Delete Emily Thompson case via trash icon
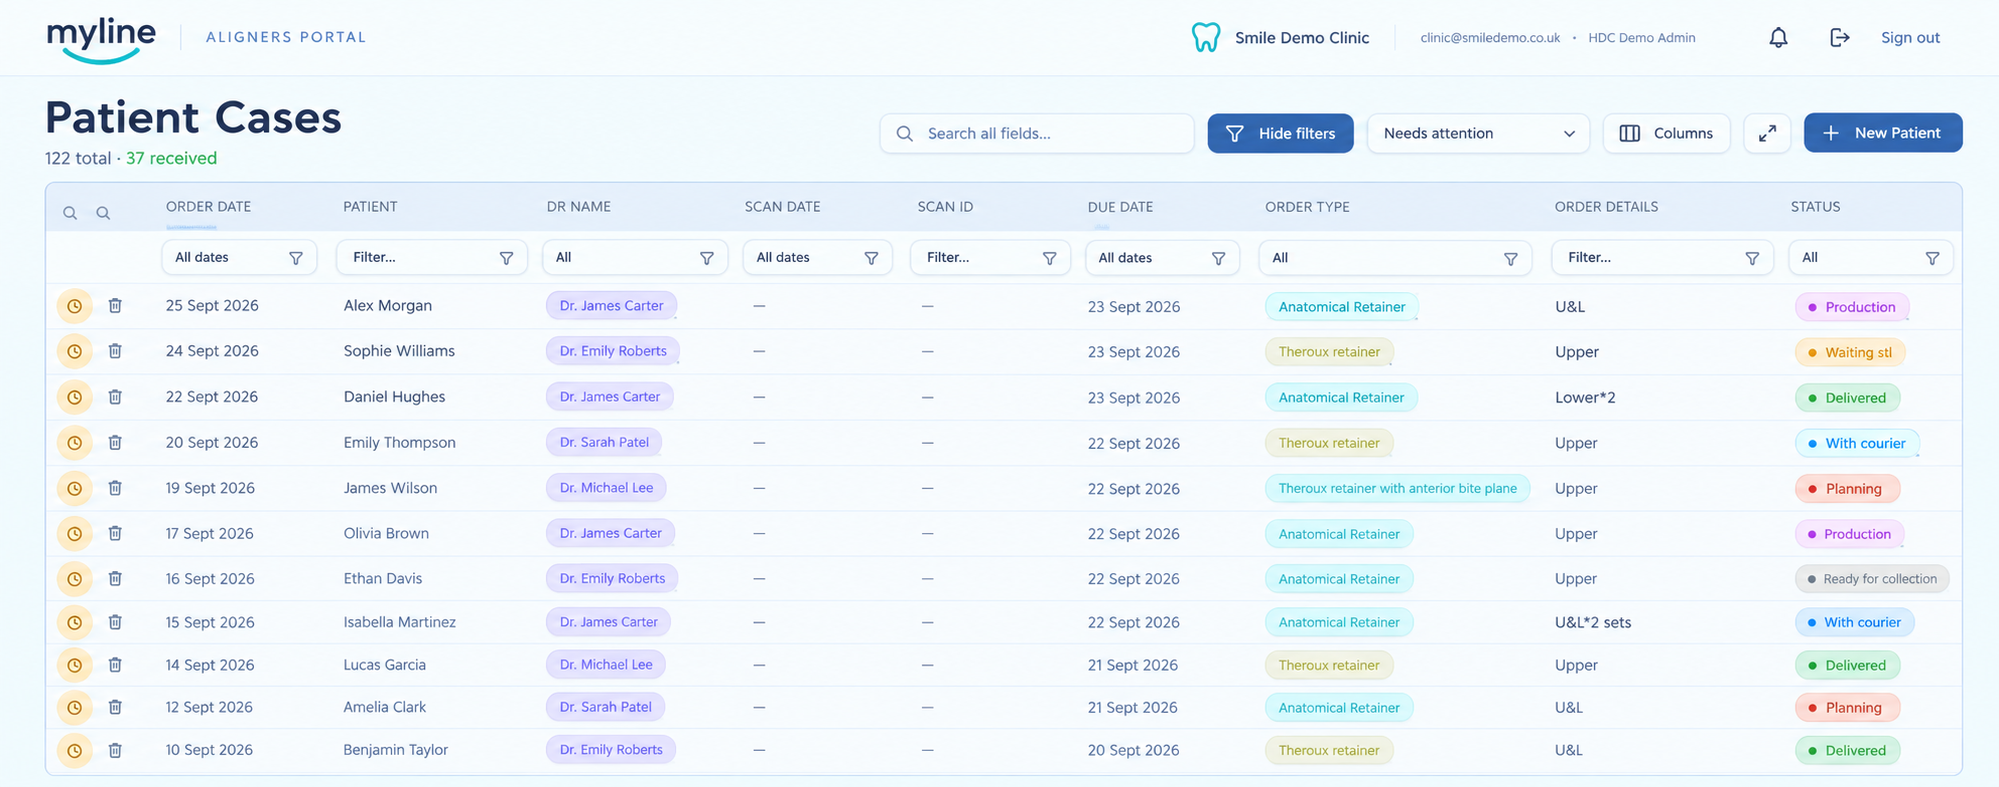The height and width of the screenshot is (787, 1999). 115,442
